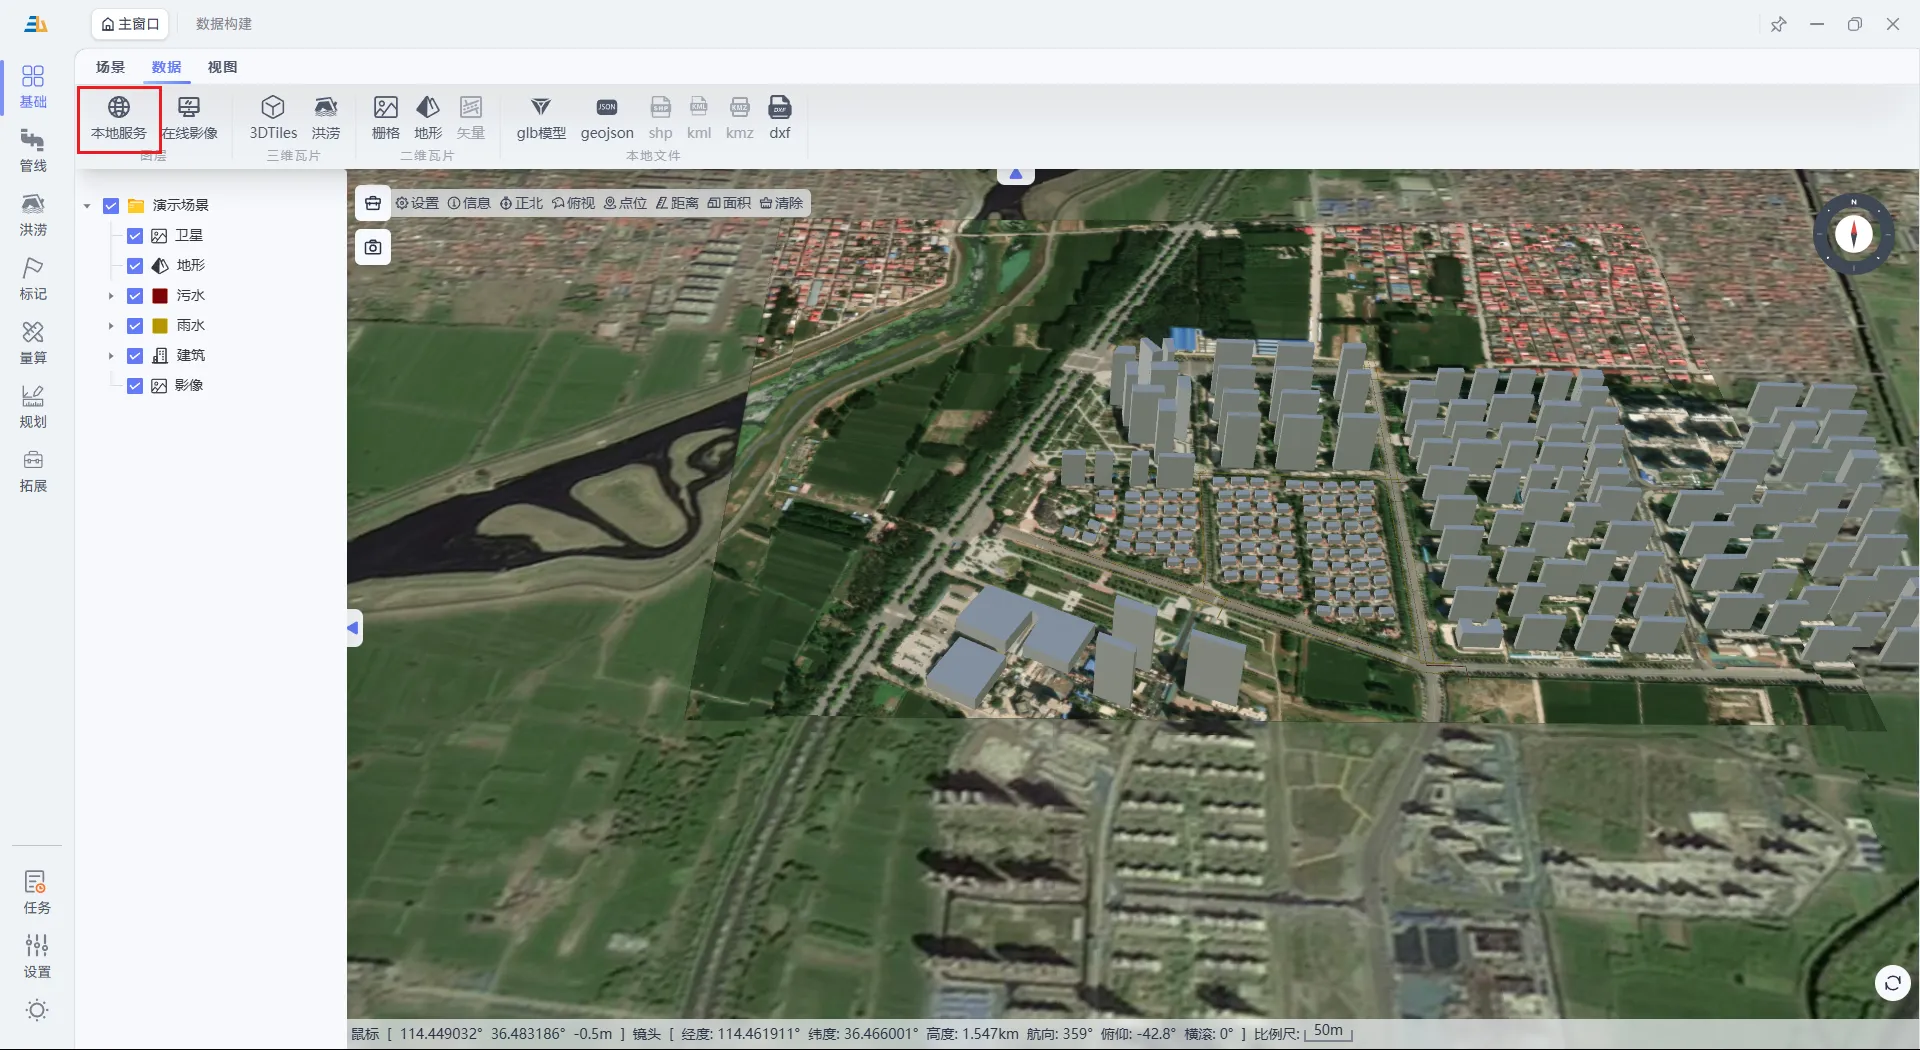Import a dxf file
Viewport: 1920px width, 1050px height.
point(780,118)
